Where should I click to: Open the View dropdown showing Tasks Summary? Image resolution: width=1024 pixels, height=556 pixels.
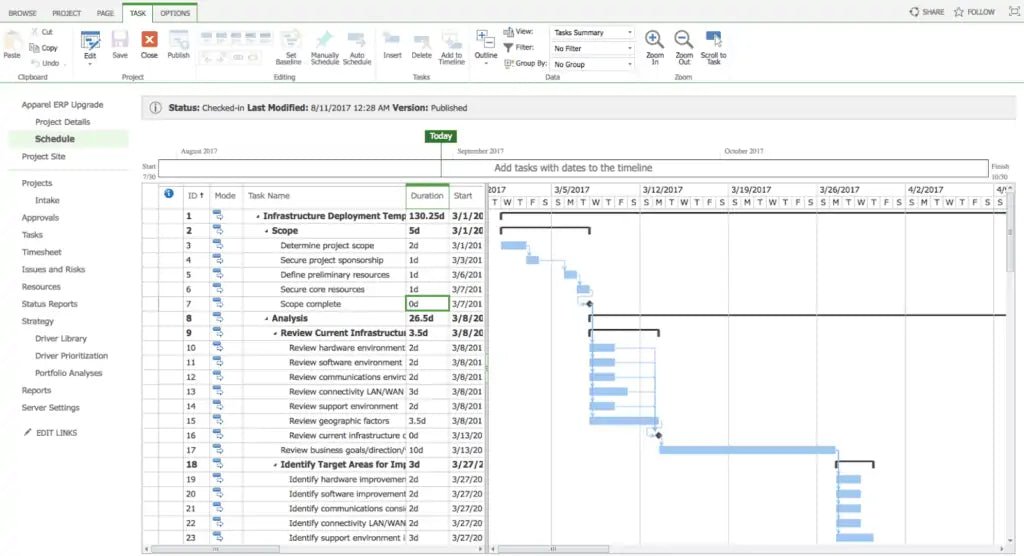(x=592, y=32)
